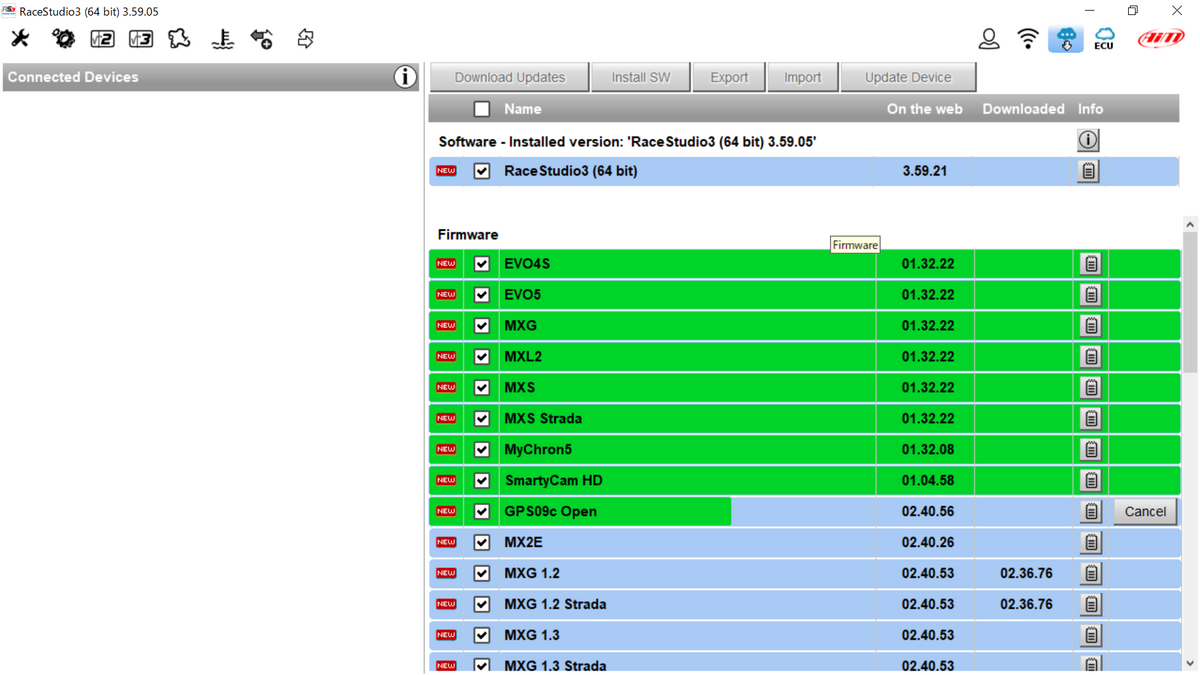Open release notes for MXS firmware
Screen dimensions: 1200x675
[1091, 388]
